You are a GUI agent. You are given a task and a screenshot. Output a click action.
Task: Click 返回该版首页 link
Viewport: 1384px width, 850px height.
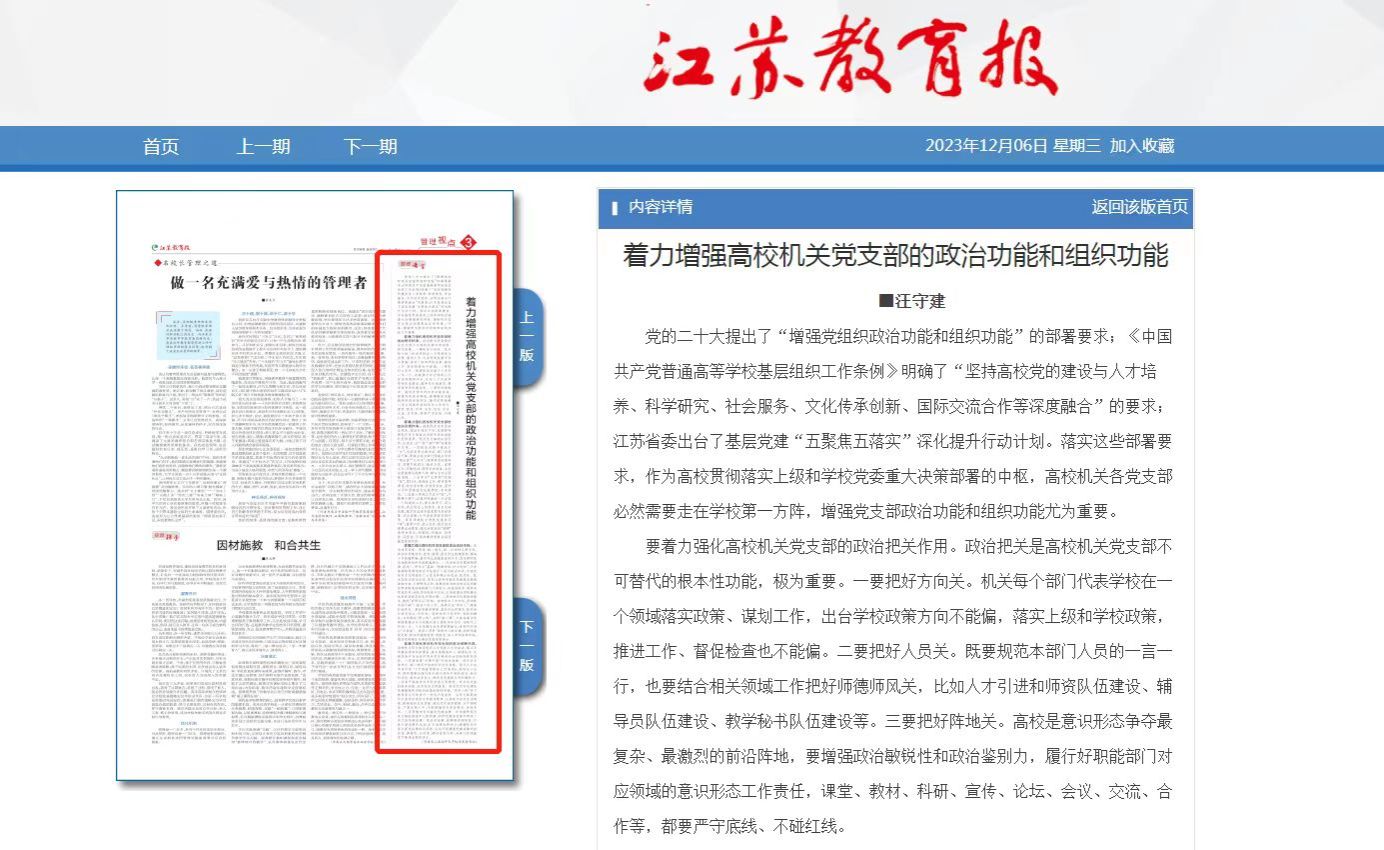[x=1139, y=207]
